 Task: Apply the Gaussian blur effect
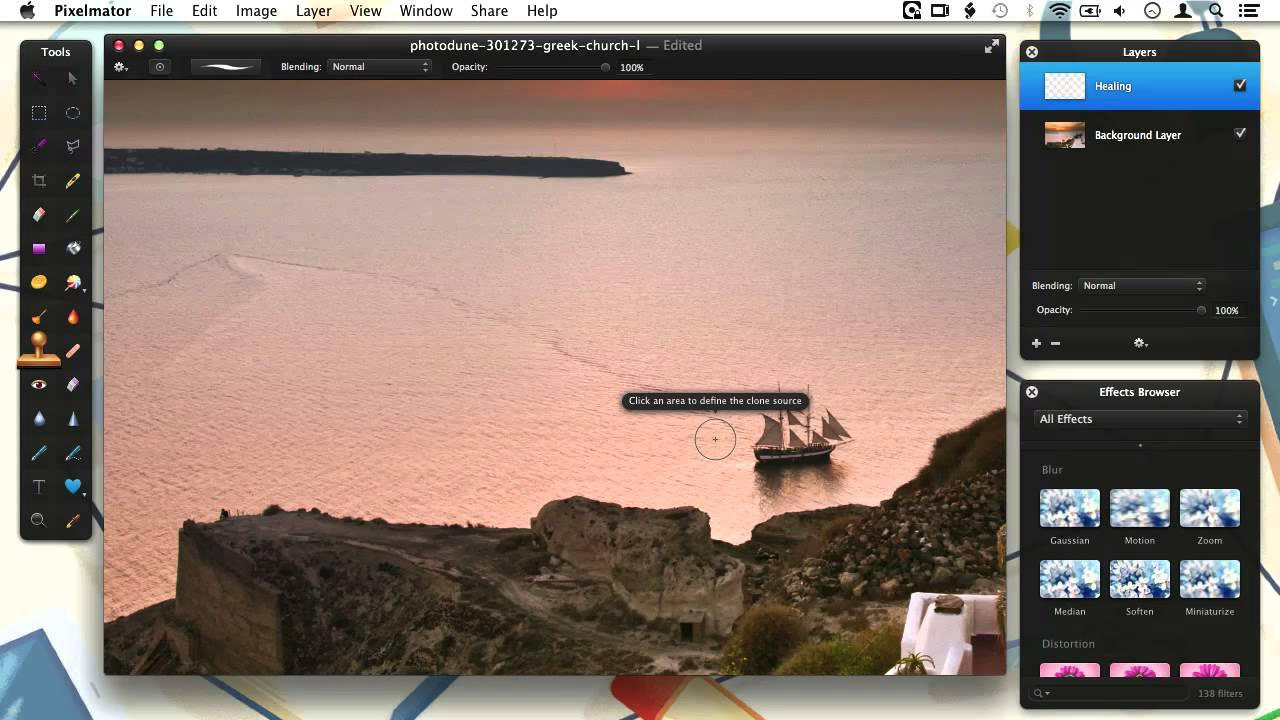(1069, 507)
